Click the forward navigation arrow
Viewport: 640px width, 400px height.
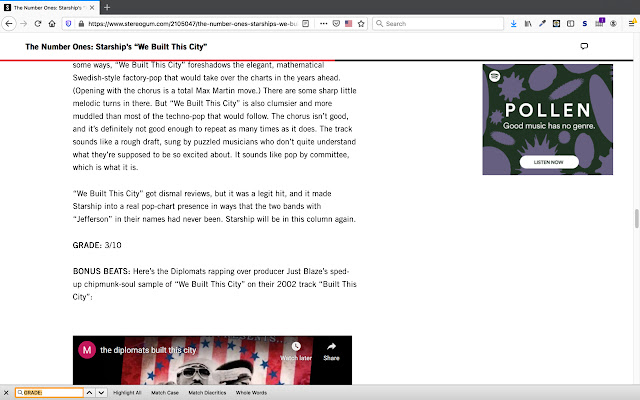(x=24, y=24)
